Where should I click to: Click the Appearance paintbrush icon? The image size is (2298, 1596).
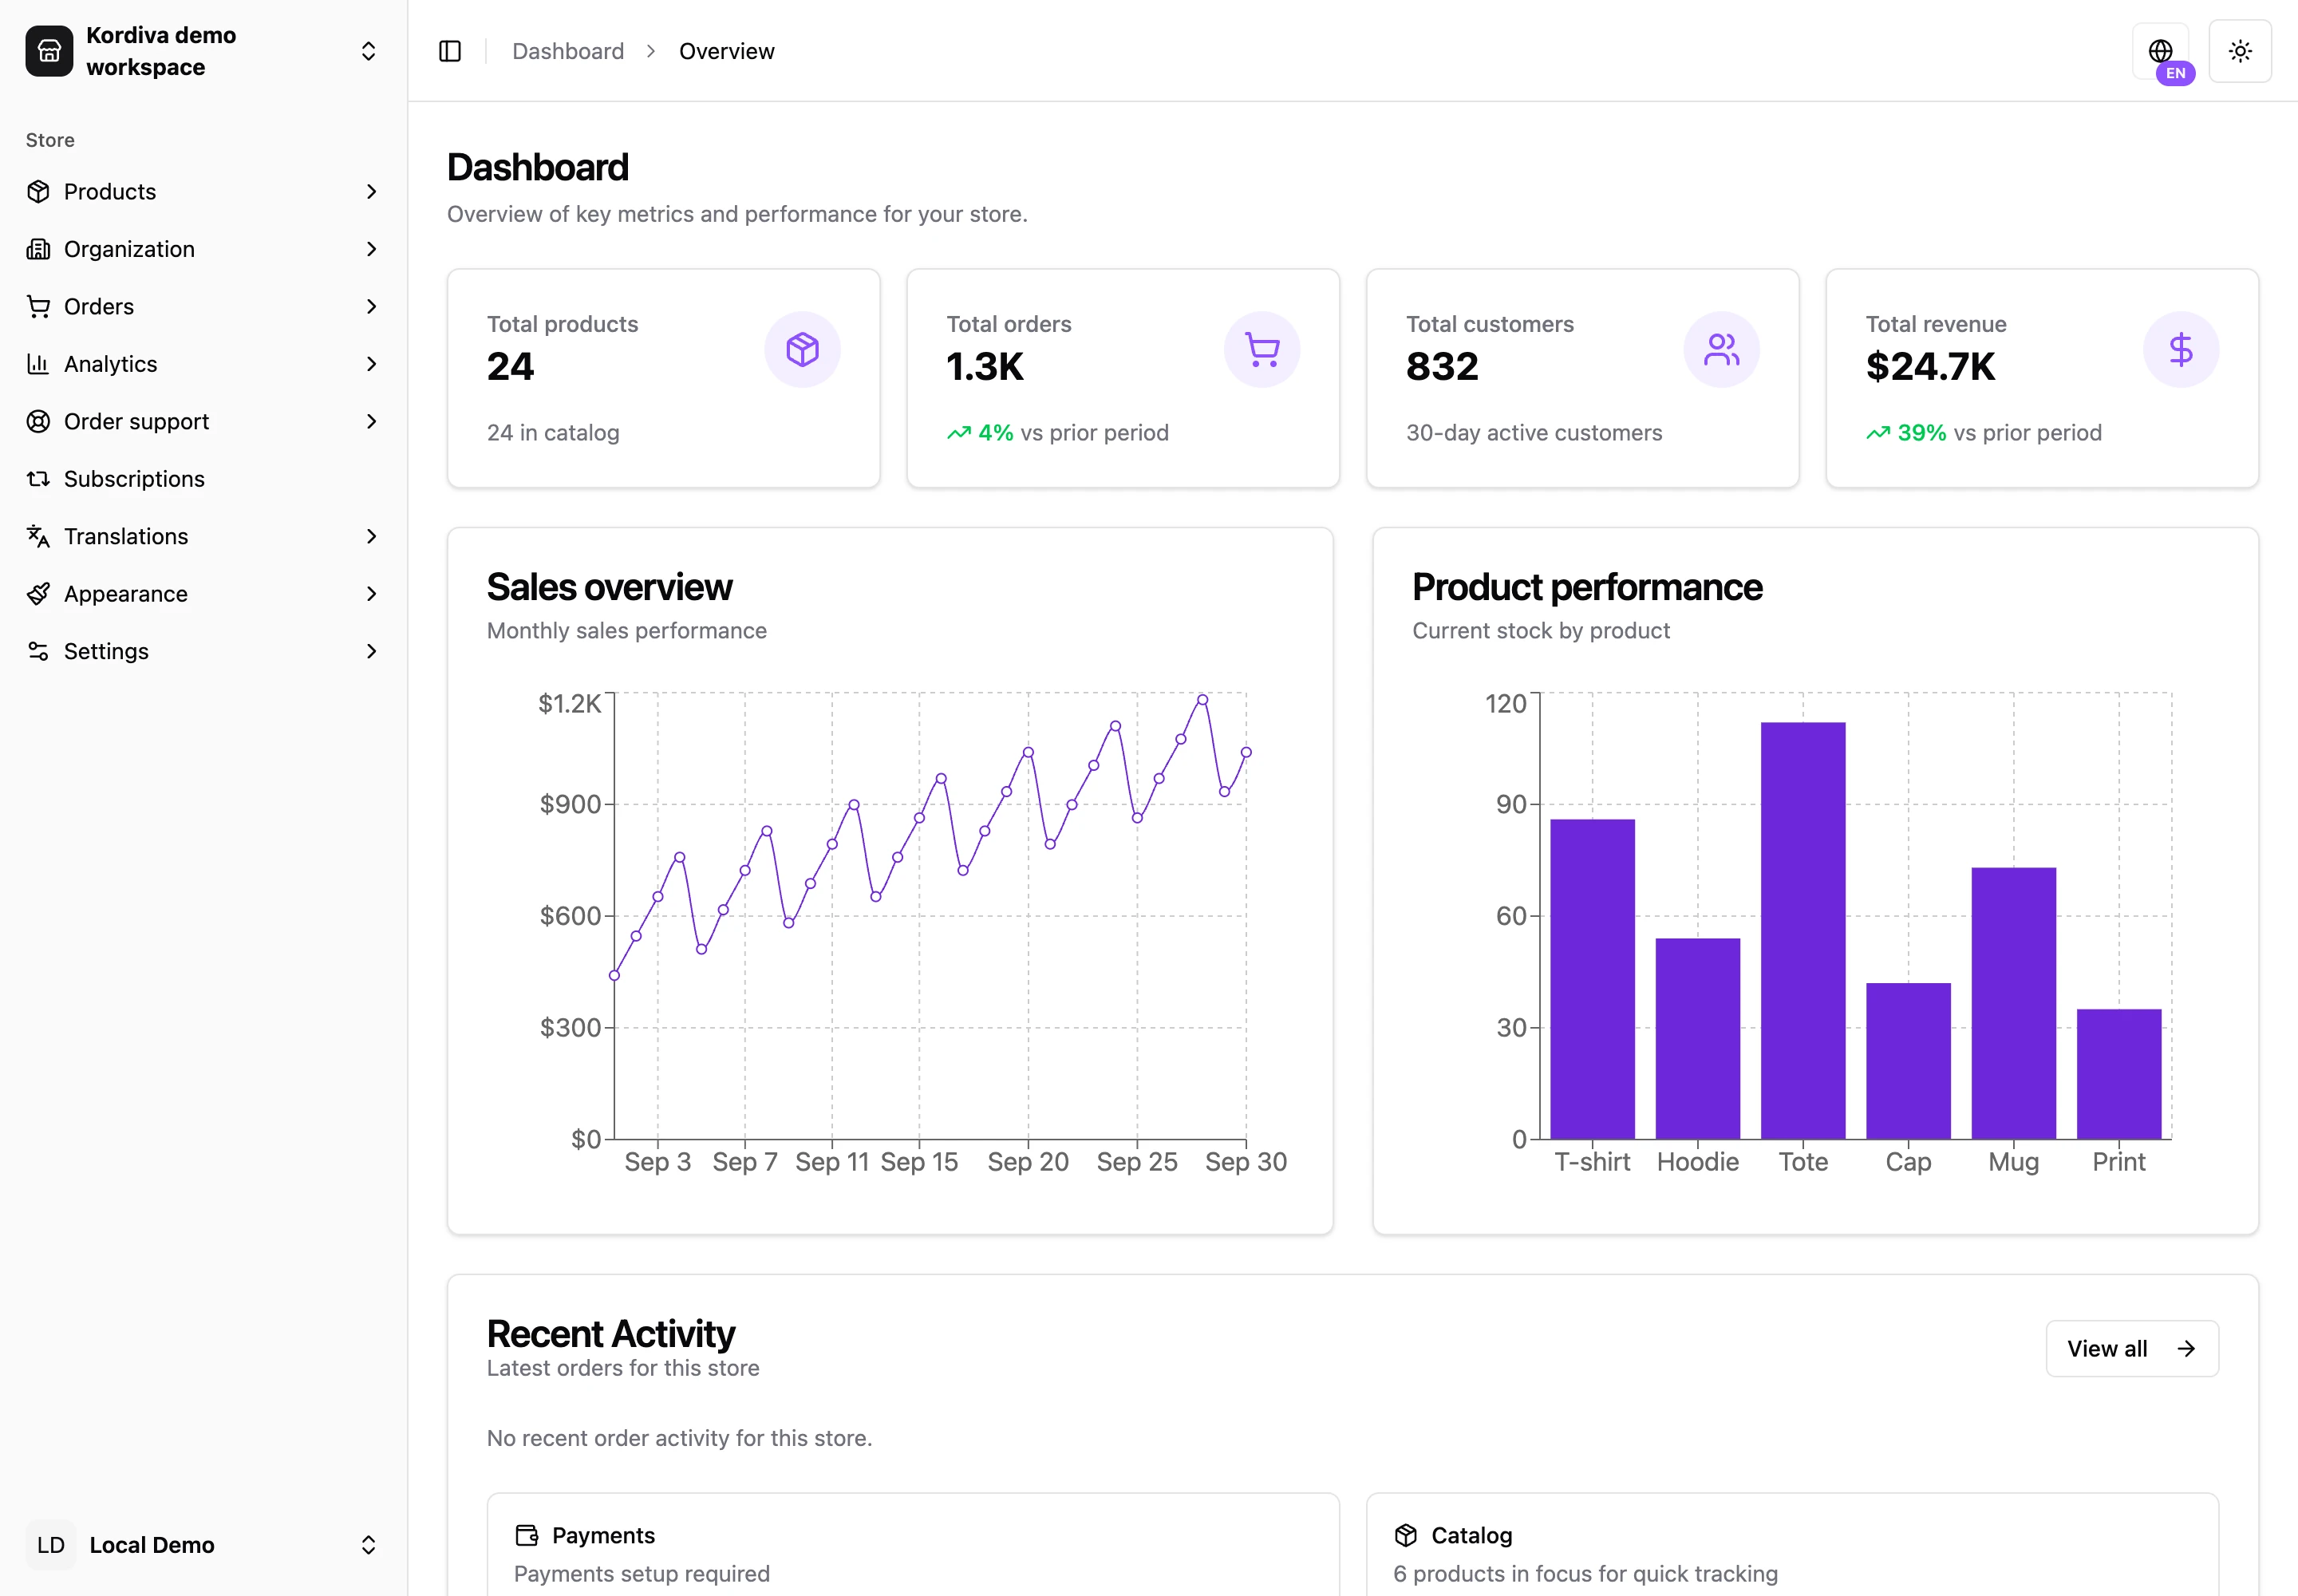(x=38, y=594)
